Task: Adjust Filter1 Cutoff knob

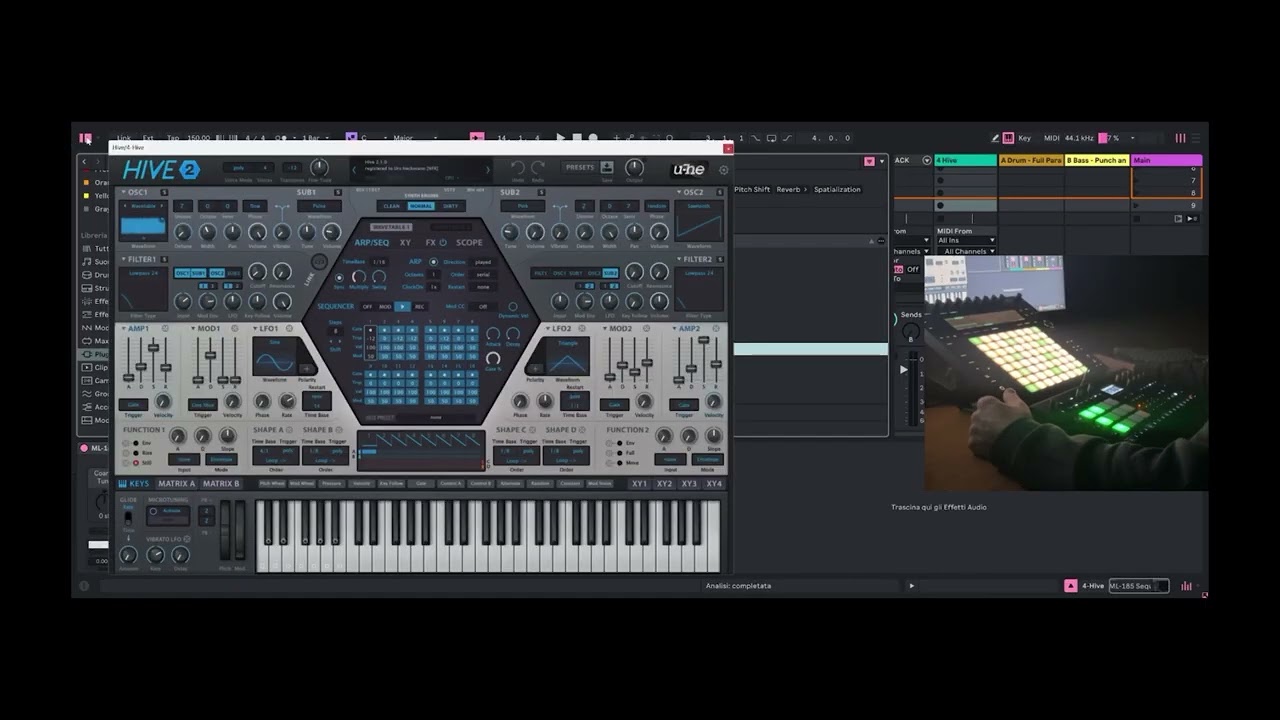Action: coord(257,272)
